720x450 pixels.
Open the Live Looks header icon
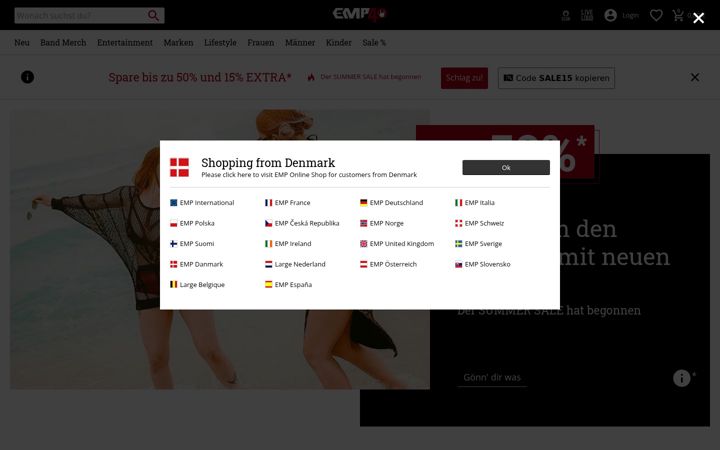click(x=587, y=16)
